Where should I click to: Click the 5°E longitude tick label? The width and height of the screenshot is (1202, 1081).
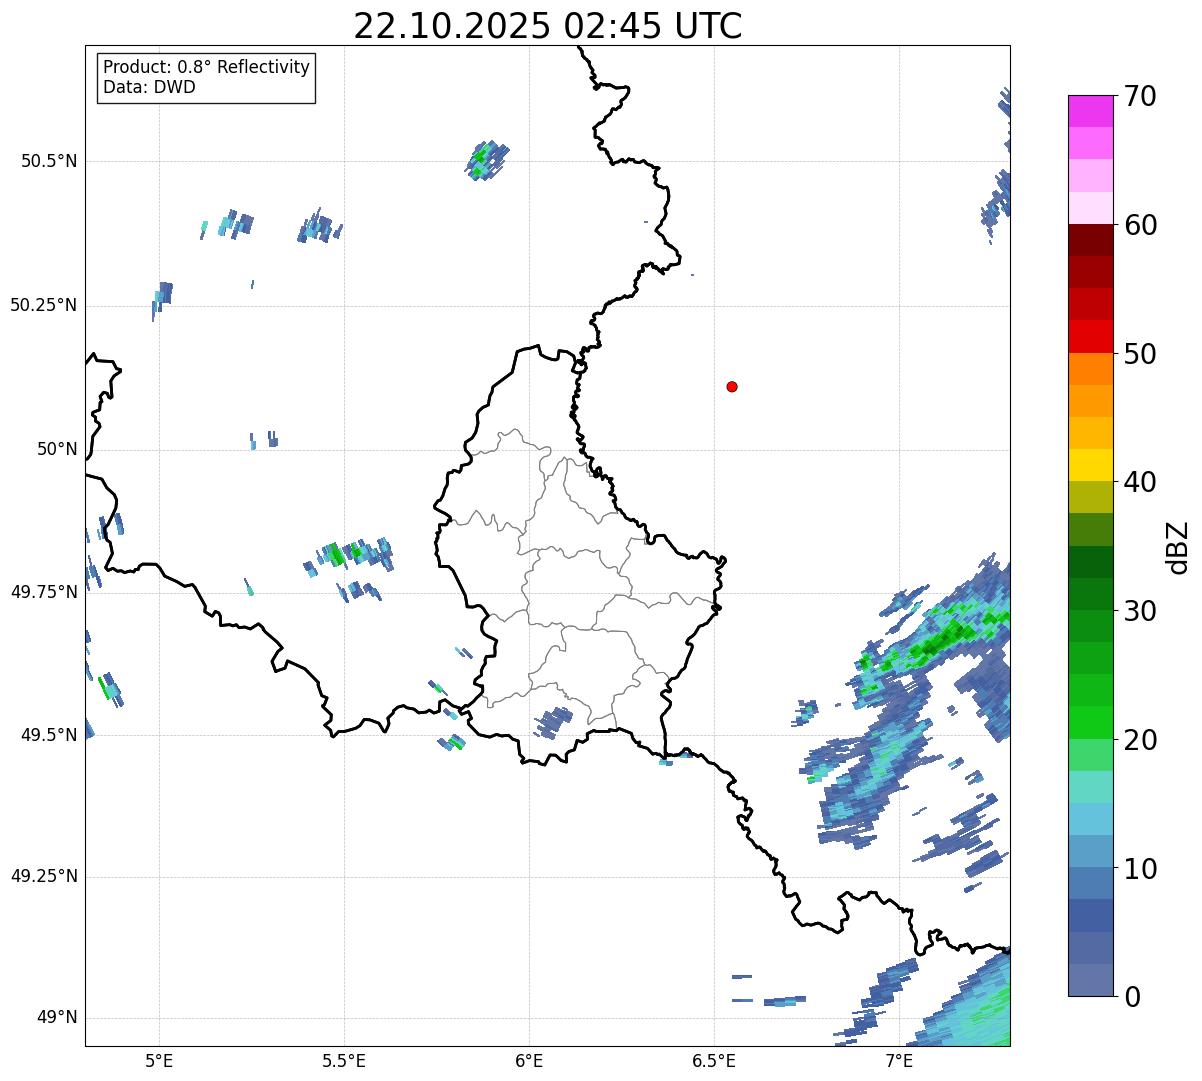(159, 1060)
